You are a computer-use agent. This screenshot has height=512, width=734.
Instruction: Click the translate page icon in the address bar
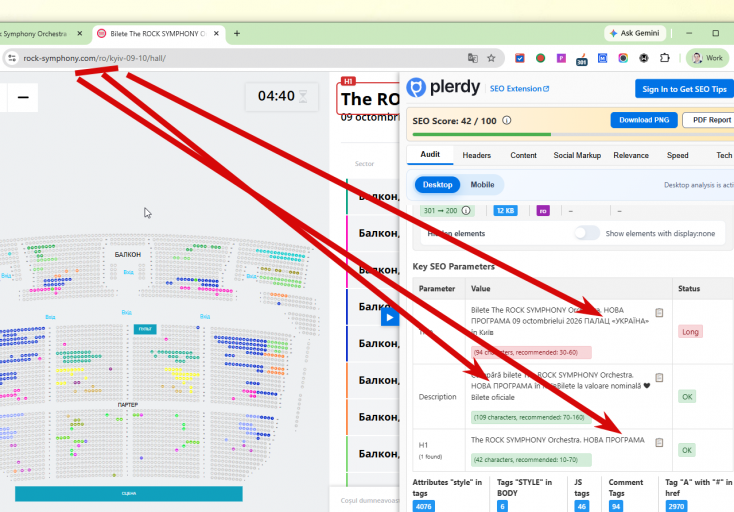pos(473,58)
